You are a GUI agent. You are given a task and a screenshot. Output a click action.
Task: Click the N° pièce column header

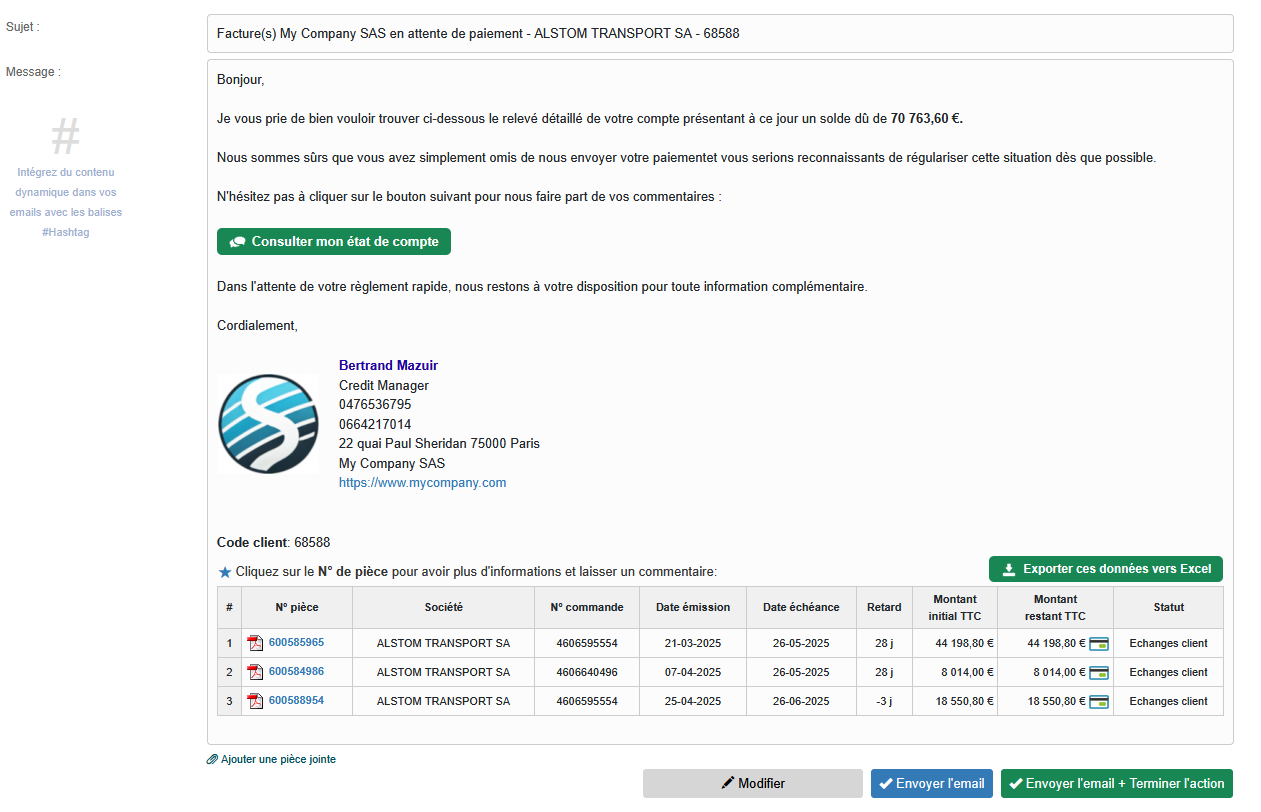[297, 607]
